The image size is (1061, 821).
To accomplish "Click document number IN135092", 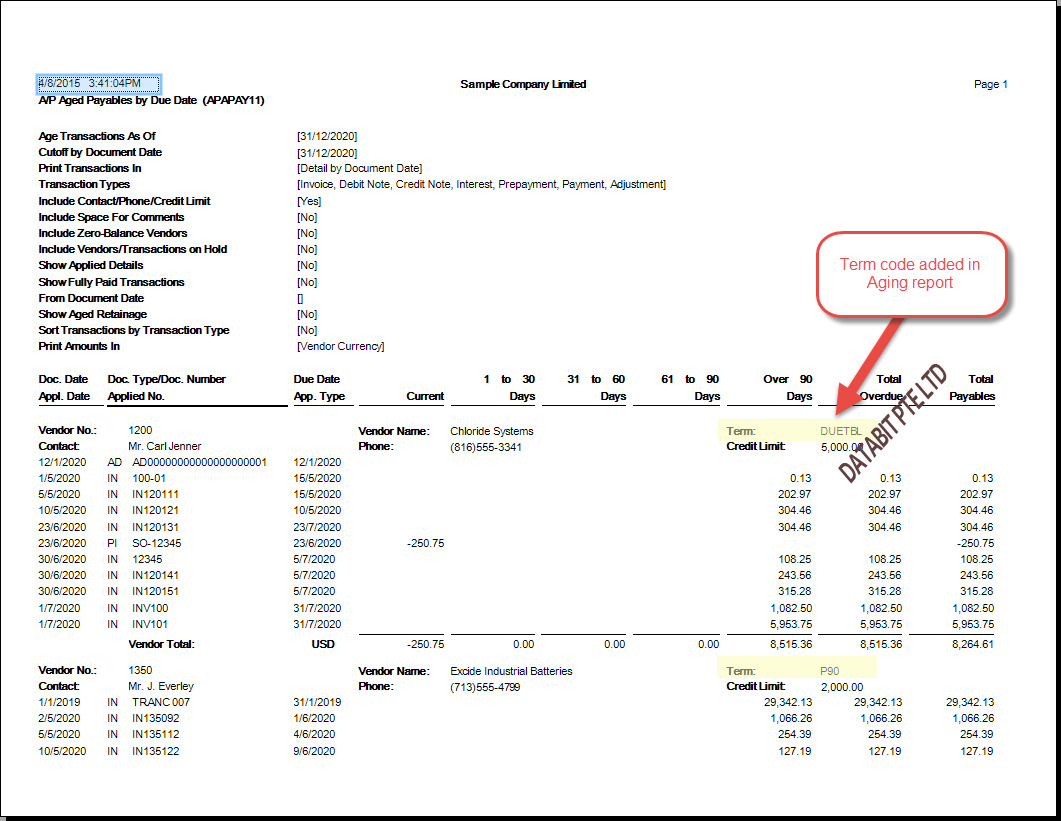I will coord(156,718).
